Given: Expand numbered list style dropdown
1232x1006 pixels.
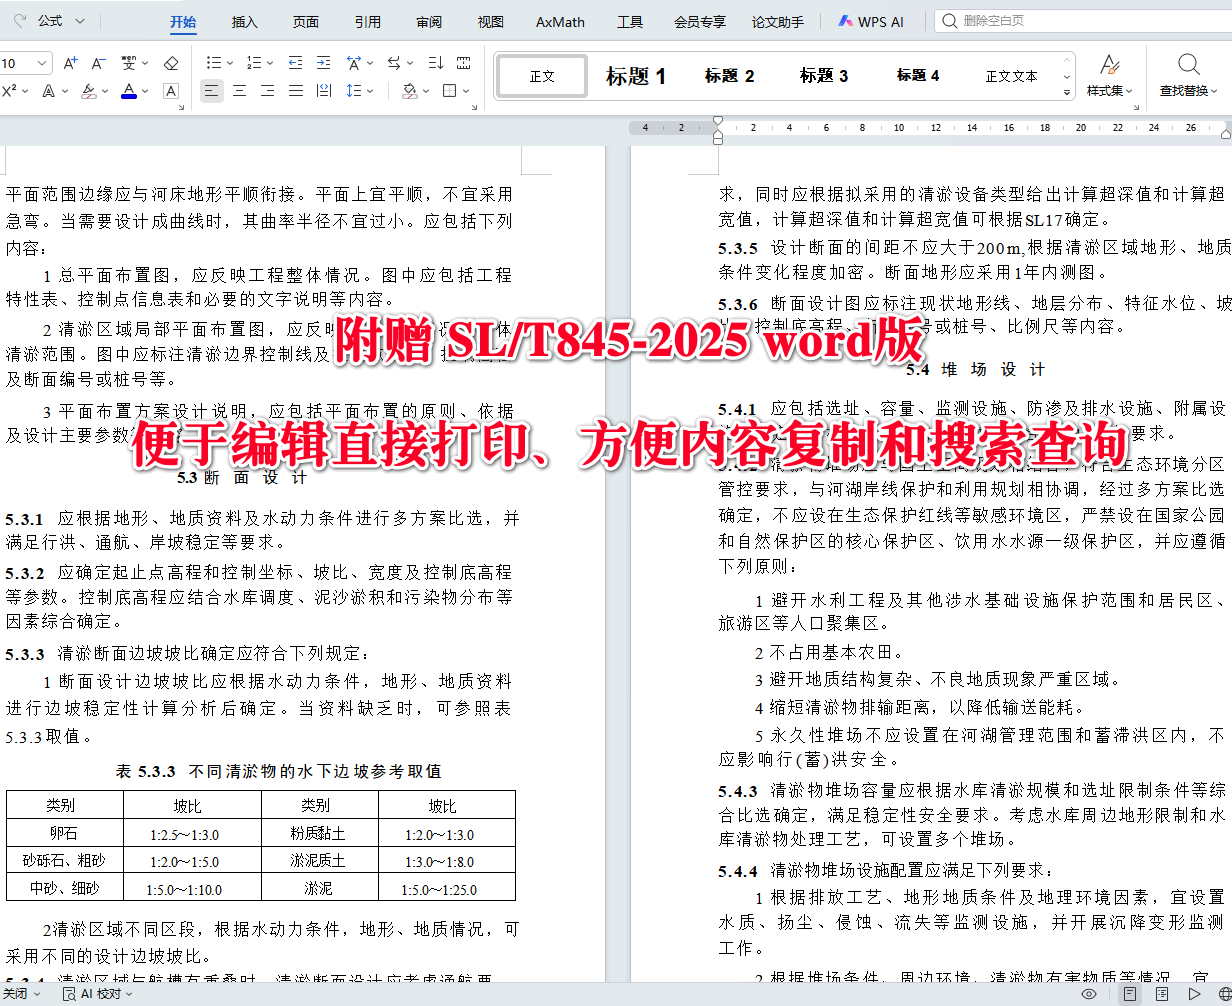Looking at the screenshot, I should [x=270, y=63].
